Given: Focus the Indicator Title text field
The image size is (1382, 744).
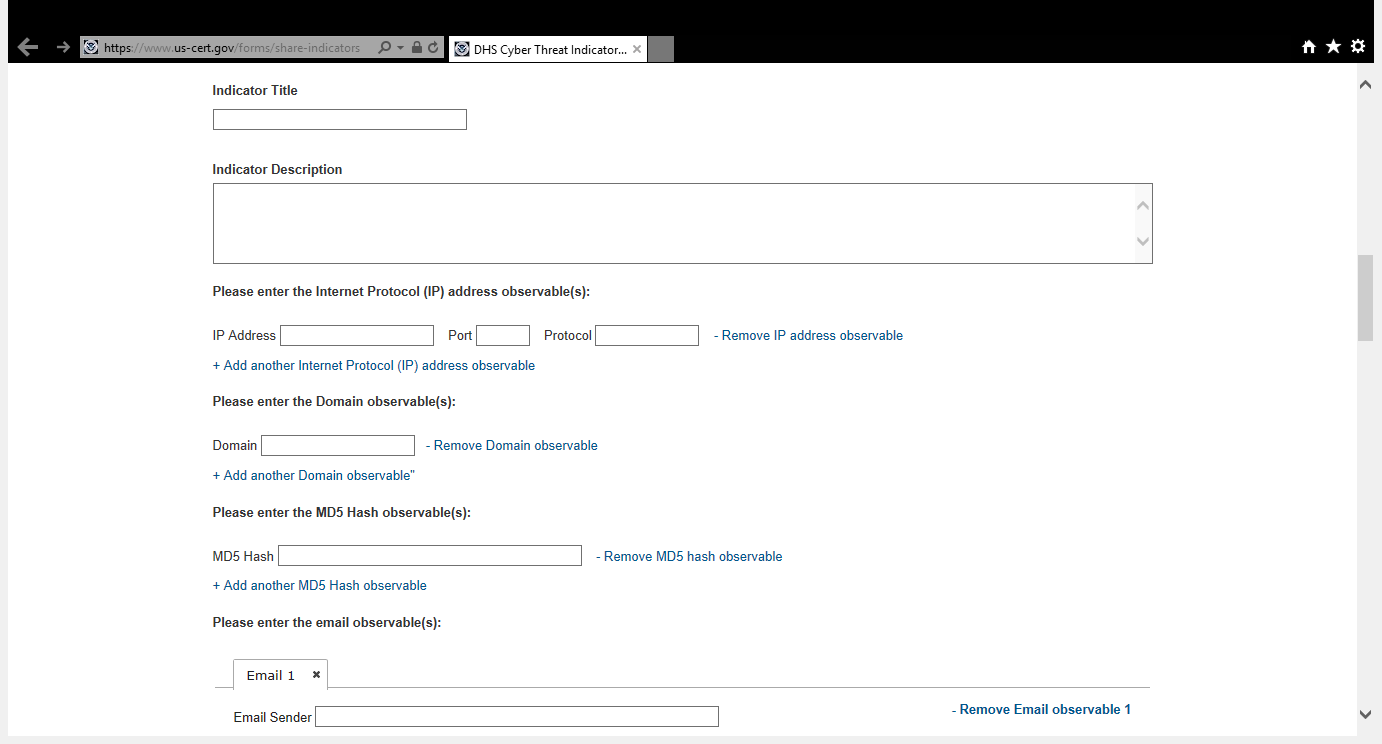Looking at the screenshot, I should pyautogui.click(x=340, y=120).
